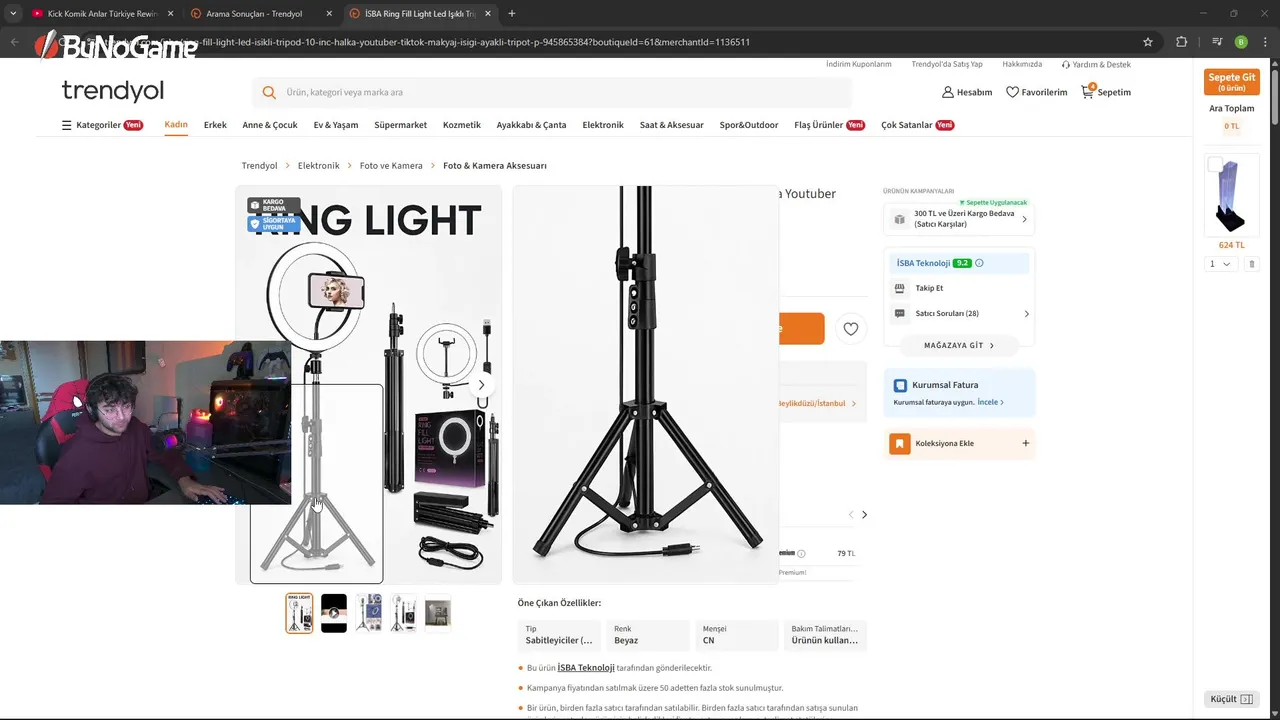Open the browser media control icon

[x=1217, y=42]
